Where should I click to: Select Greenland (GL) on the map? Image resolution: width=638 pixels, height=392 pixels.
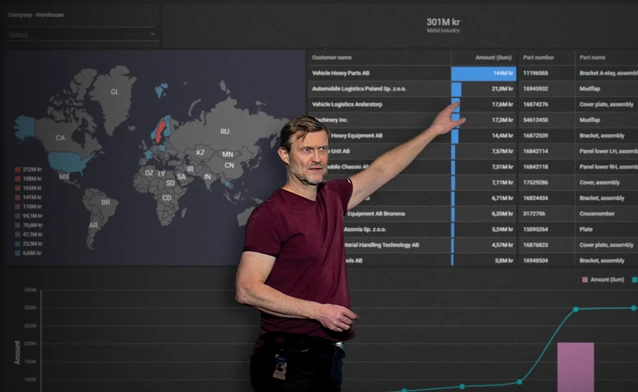pos(114,92)
